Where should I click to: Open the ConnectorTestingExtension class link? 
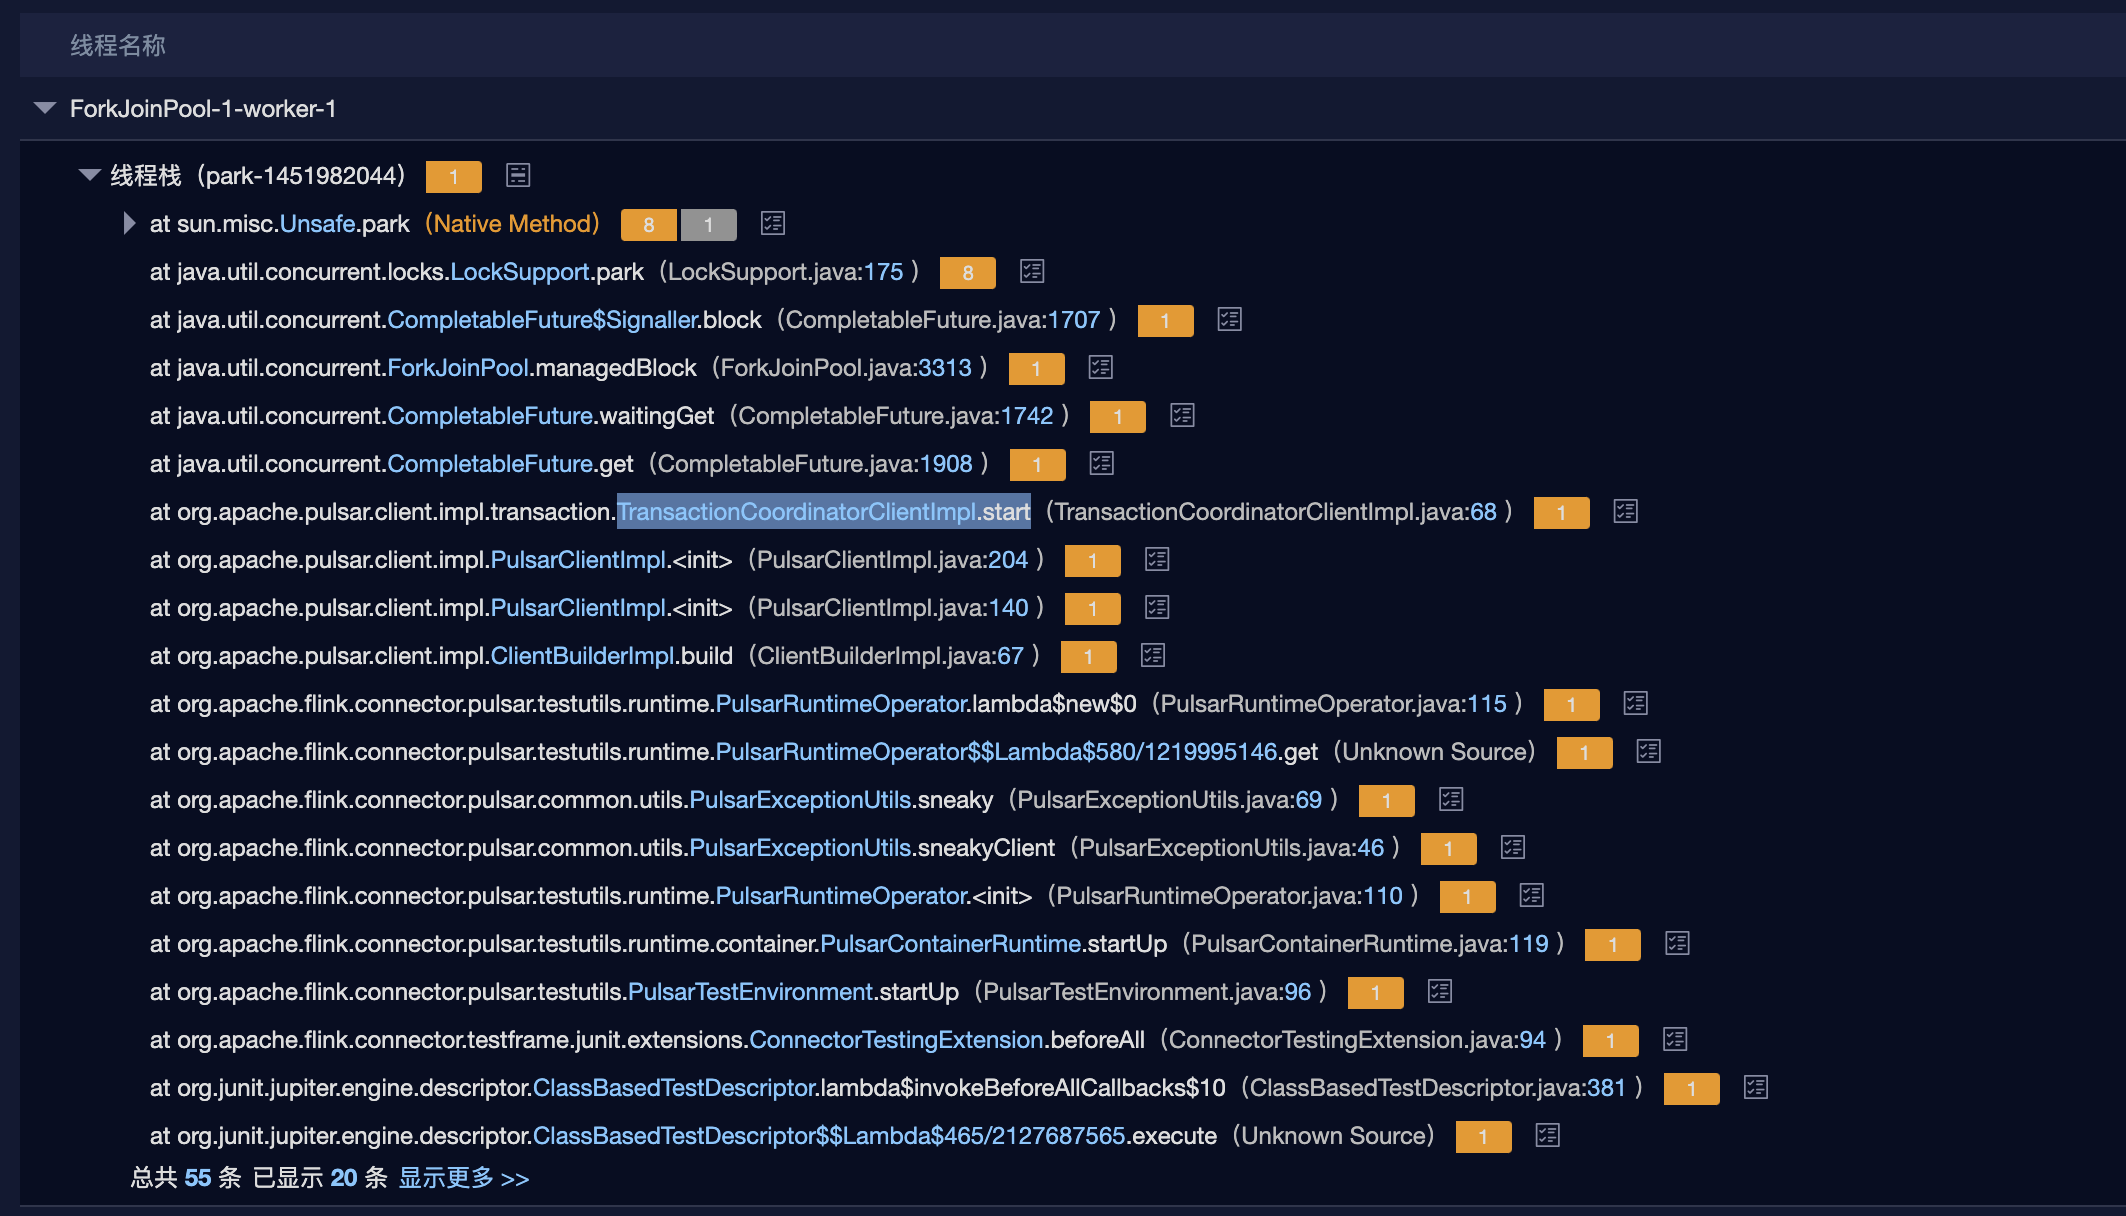point(895,1039)
